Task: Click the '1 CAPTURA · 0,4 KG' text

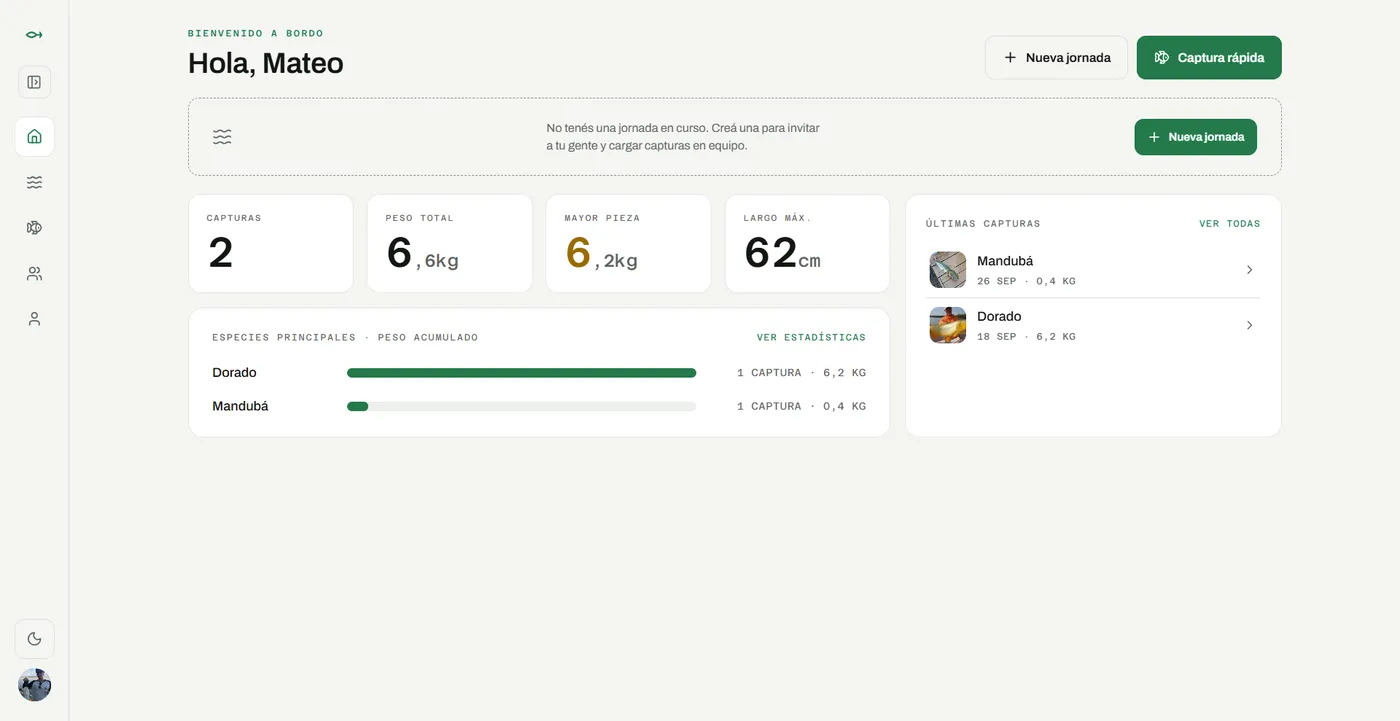Action: [801, 407]
